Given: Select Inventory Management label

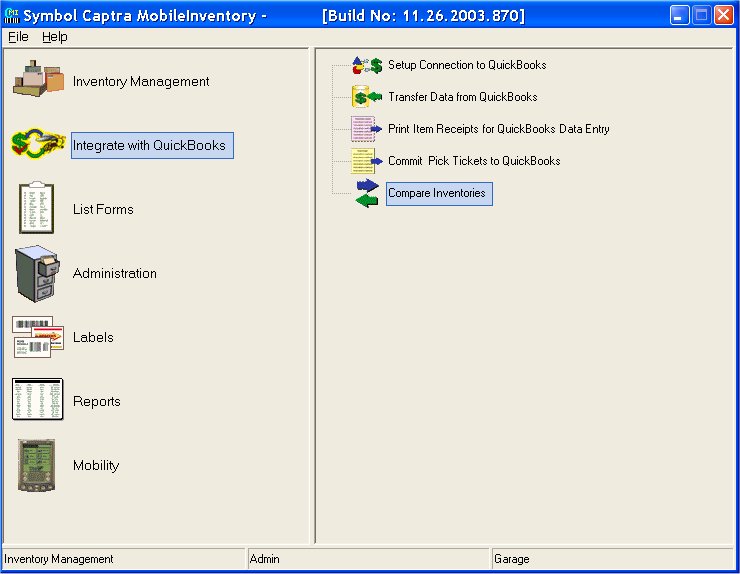Looking at the screenshot, I should 141,81.
